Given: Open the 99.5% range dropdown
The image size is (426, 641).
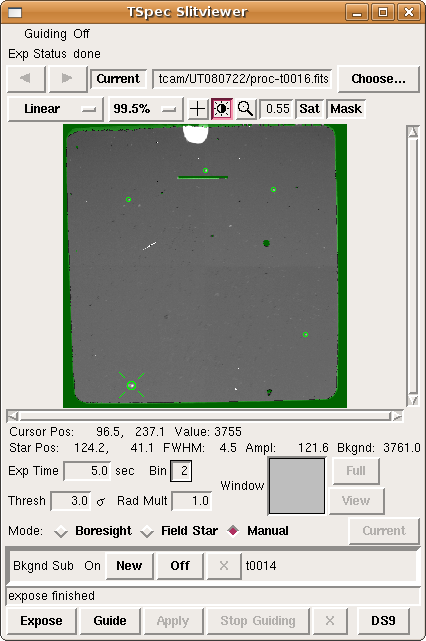Looking at the screenshot, I should pyautogui.click(x=146, y=109).
